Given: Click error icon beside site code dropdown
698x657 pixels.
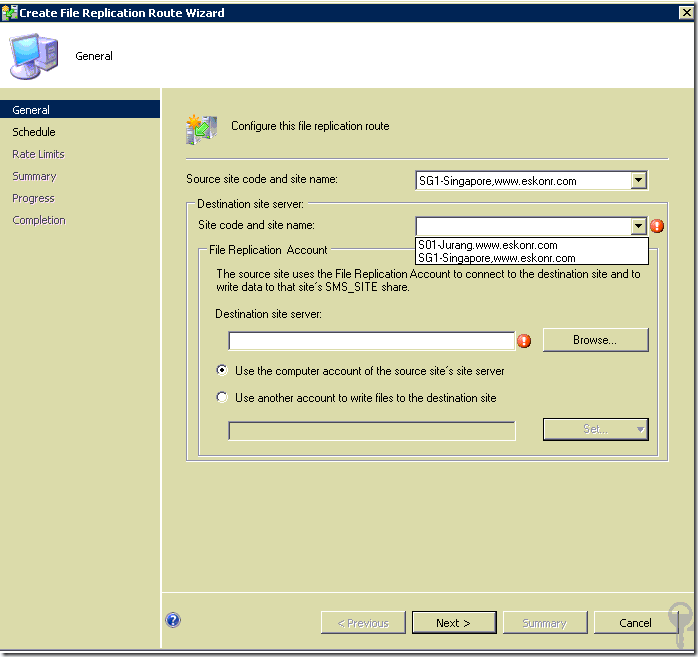Looking at the screenshot, I should [x=657, y=226].
